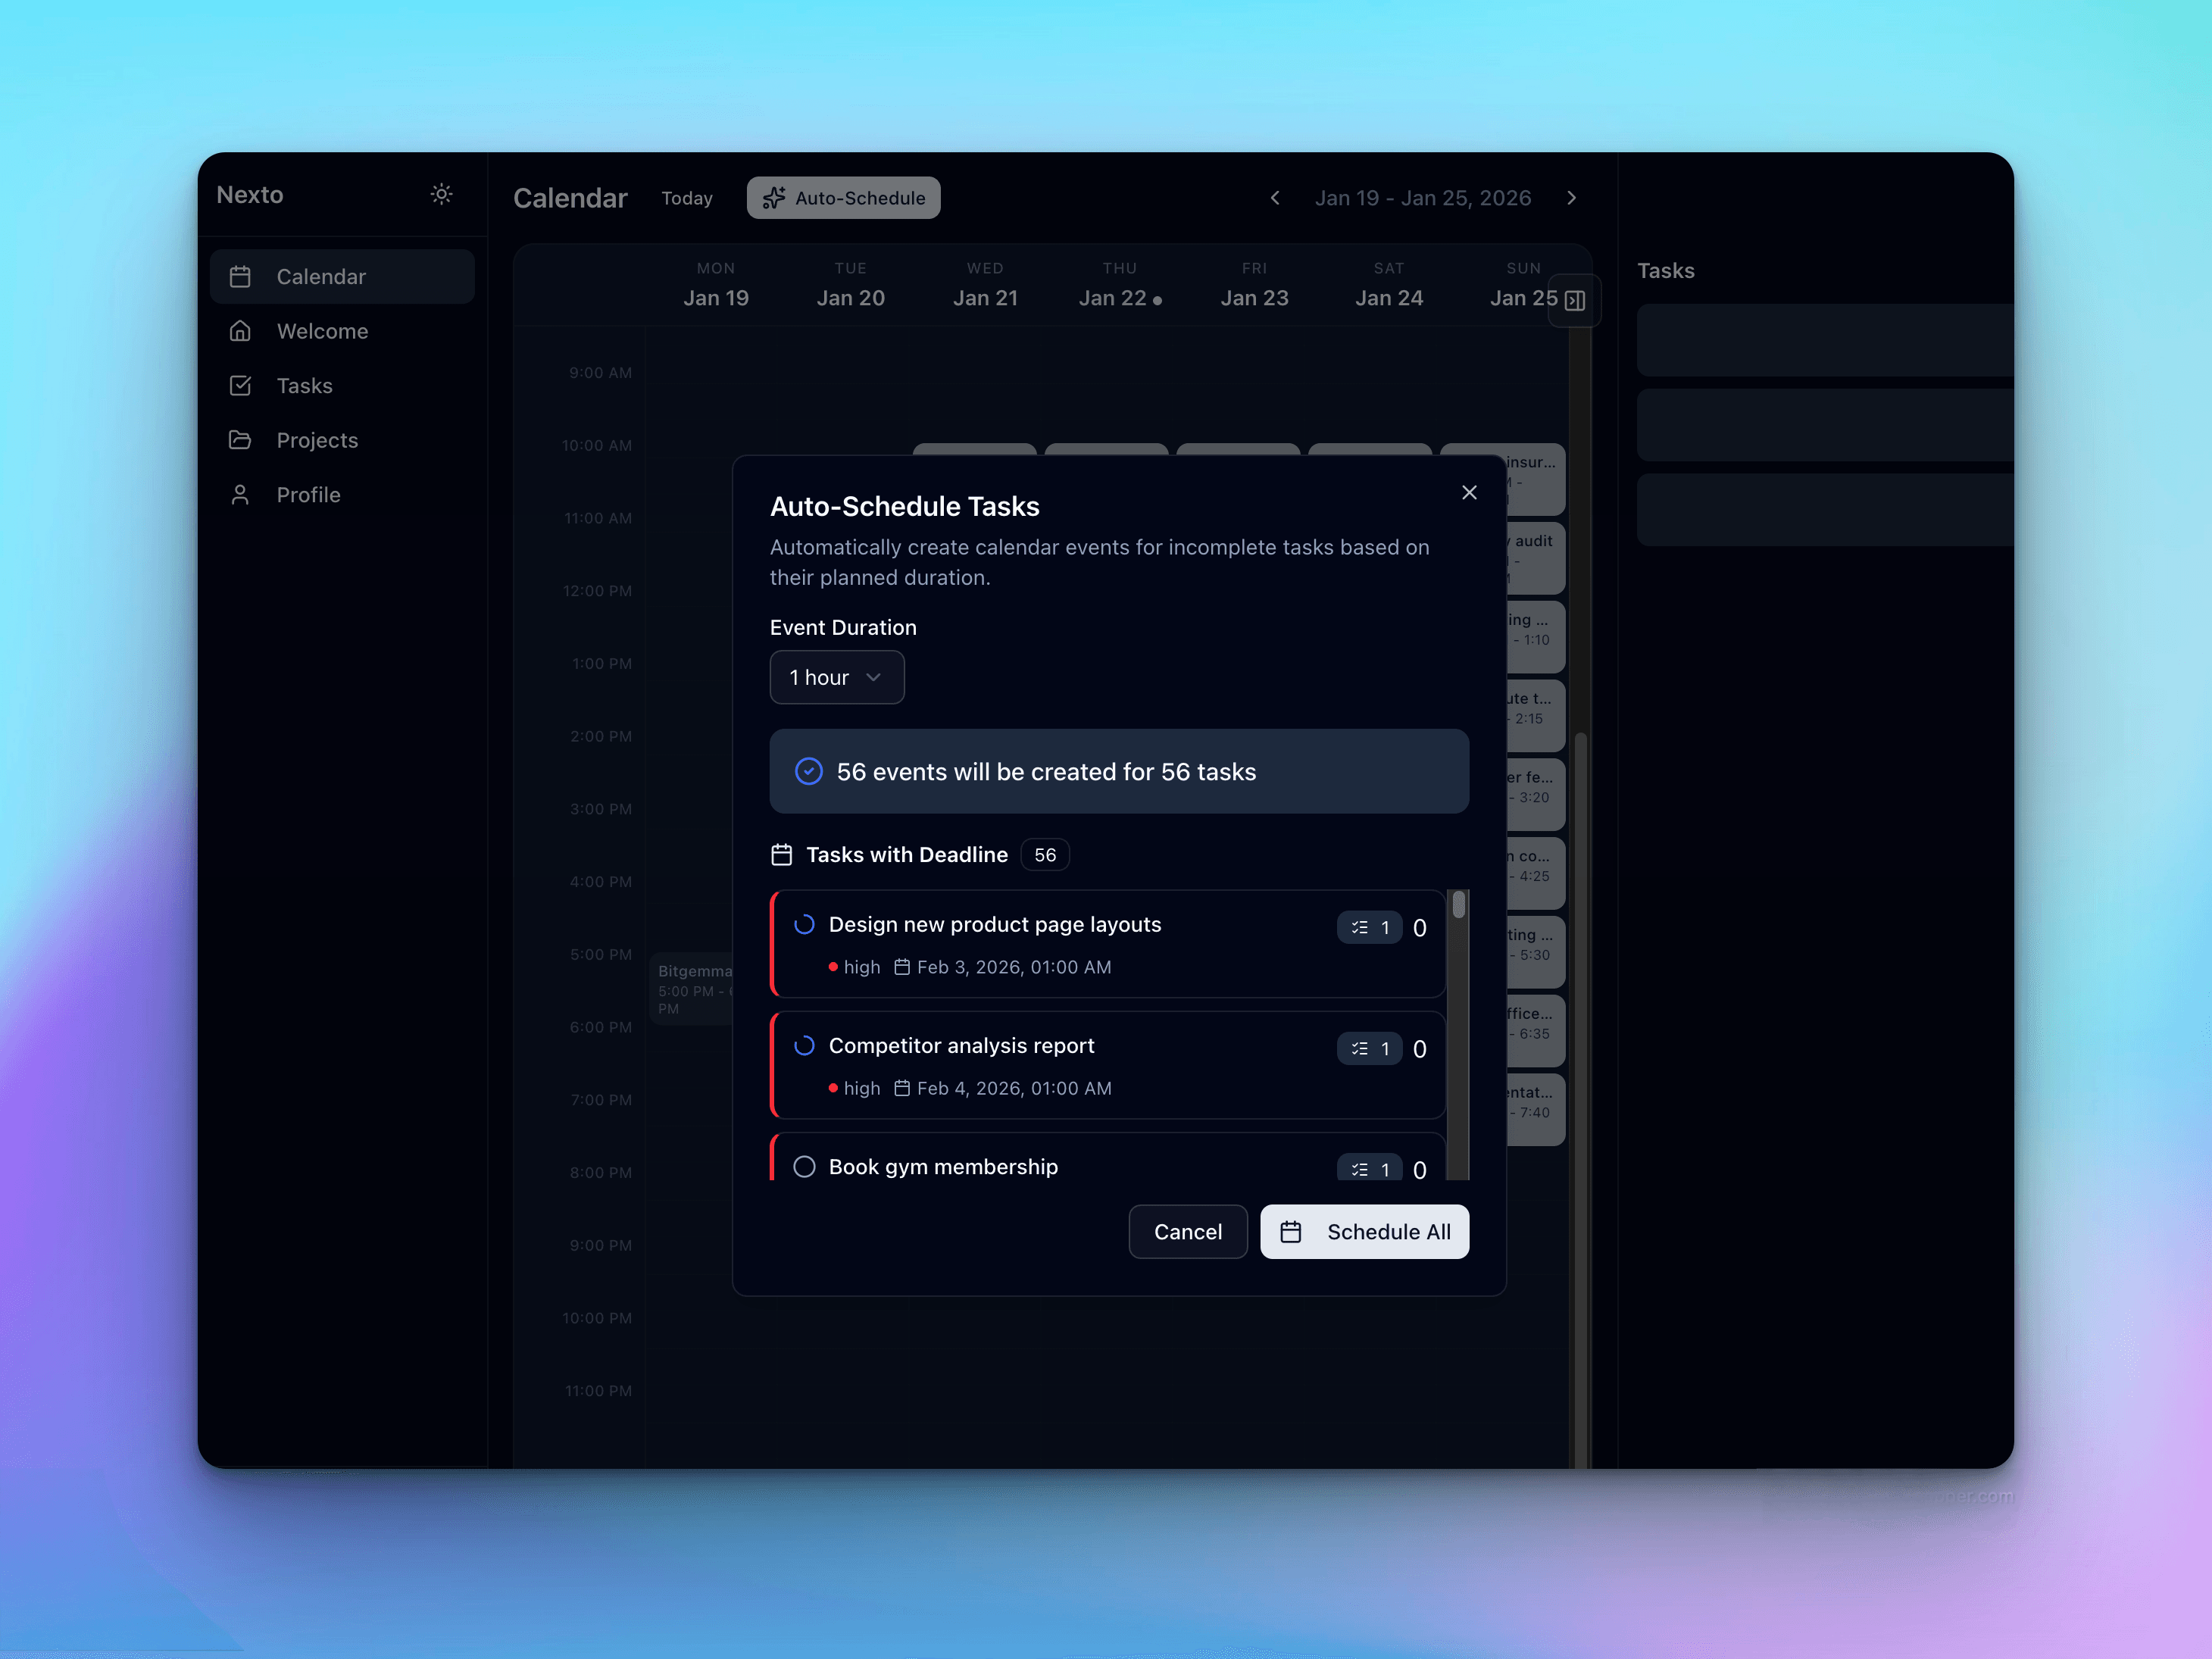Cancel the auto-schedule dialog
This screenshot has width=2212, height=1659.
click(x=1187, y=1231)
